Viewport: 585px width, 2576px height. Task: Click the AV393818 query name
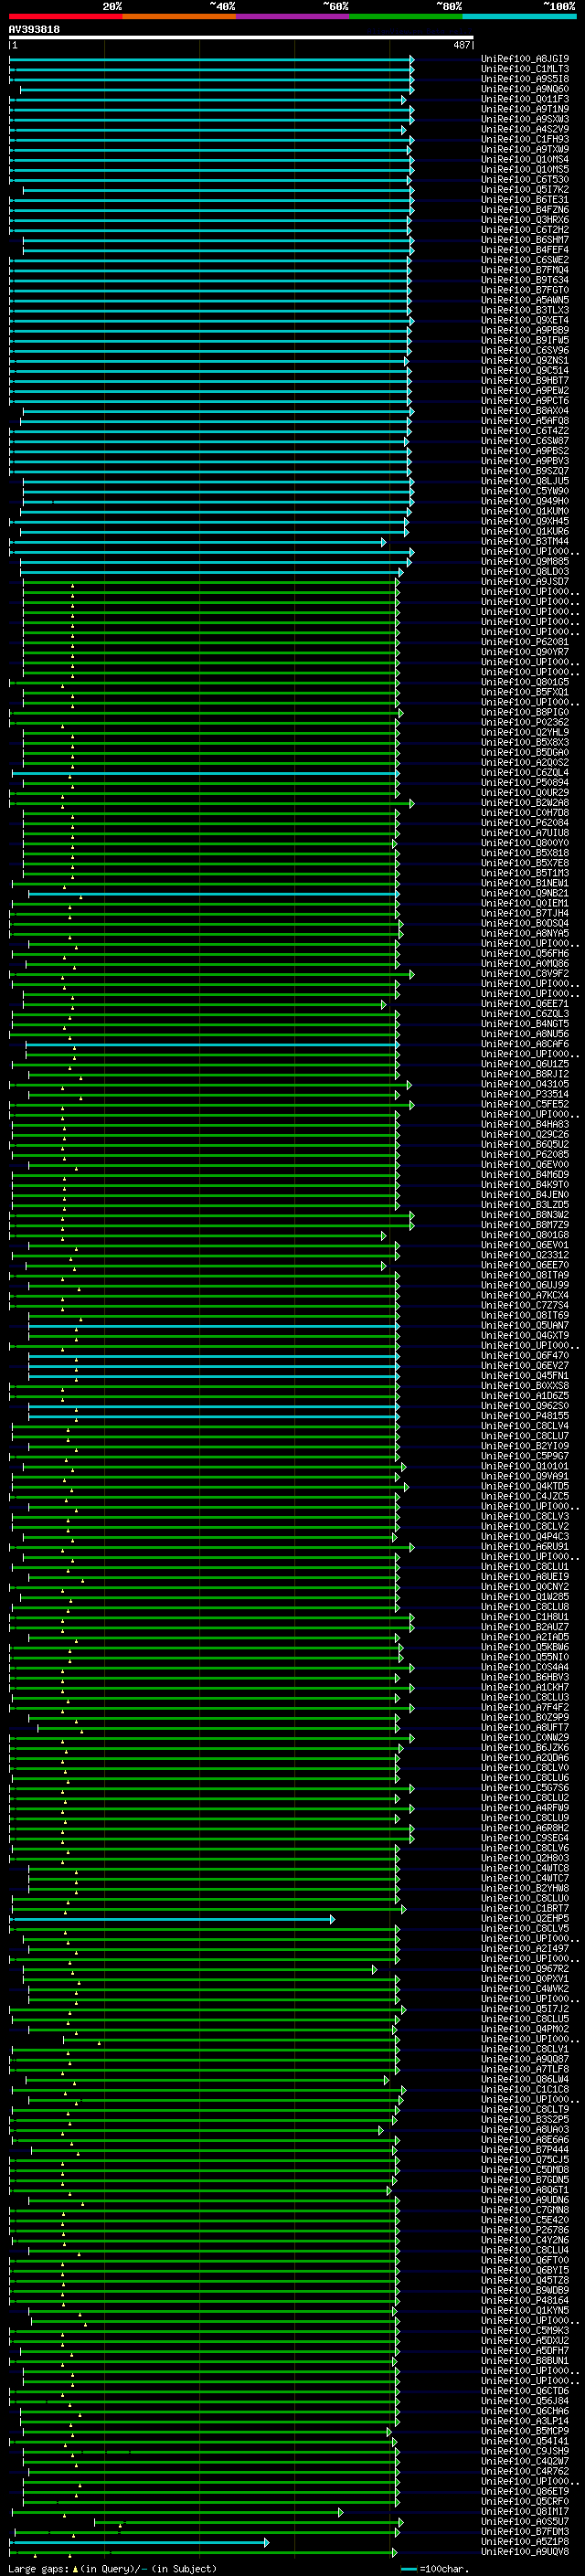point(34,30)
